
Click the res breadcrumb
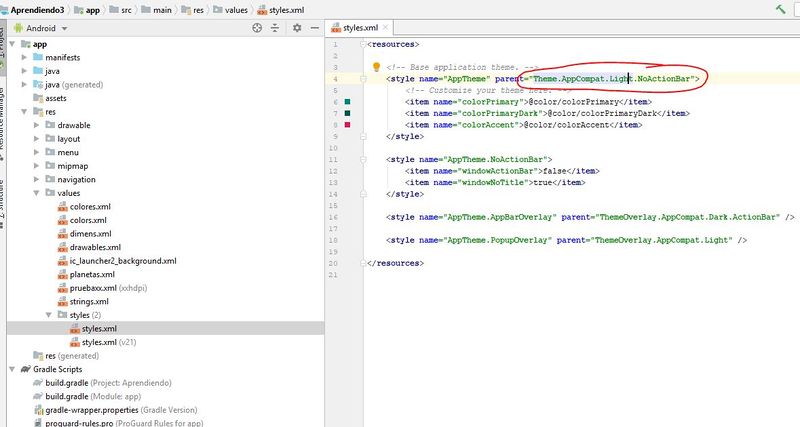(x=192, y=10)
